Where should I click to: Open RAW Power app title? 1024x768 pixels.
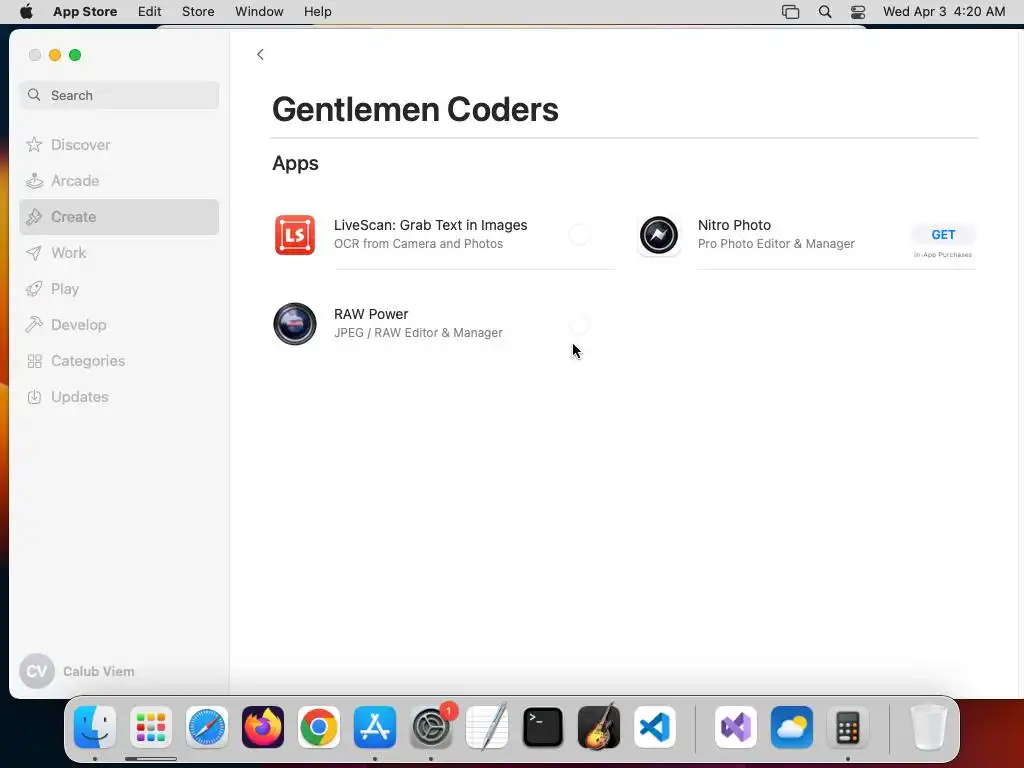[x=371, y=314]
